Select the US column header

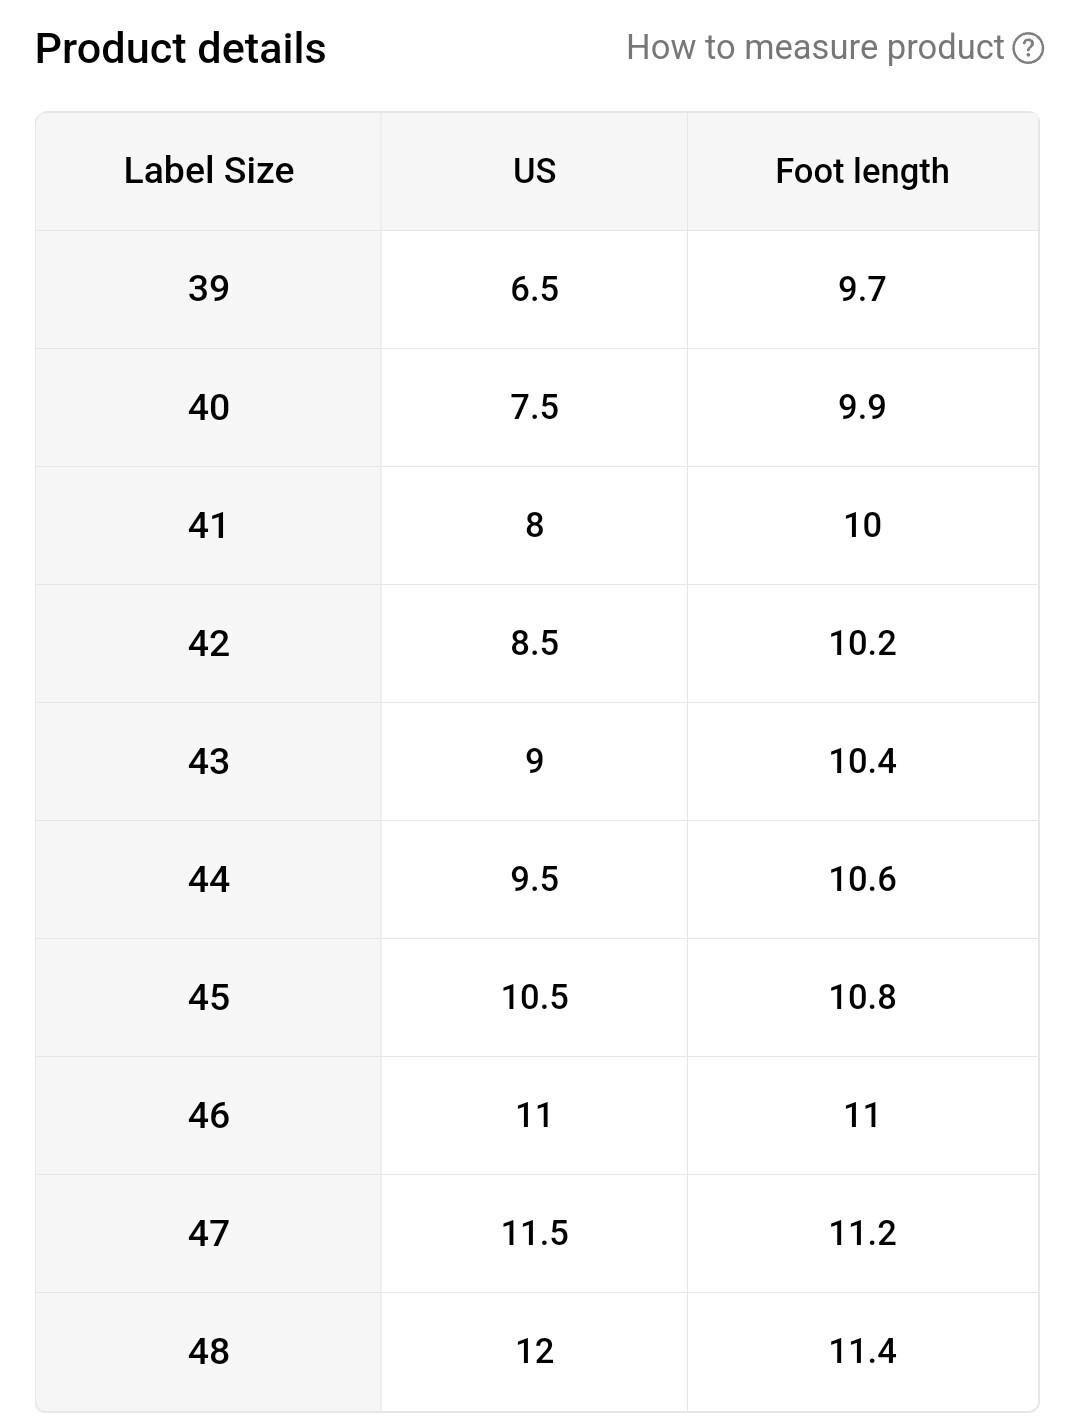(534, 171)
